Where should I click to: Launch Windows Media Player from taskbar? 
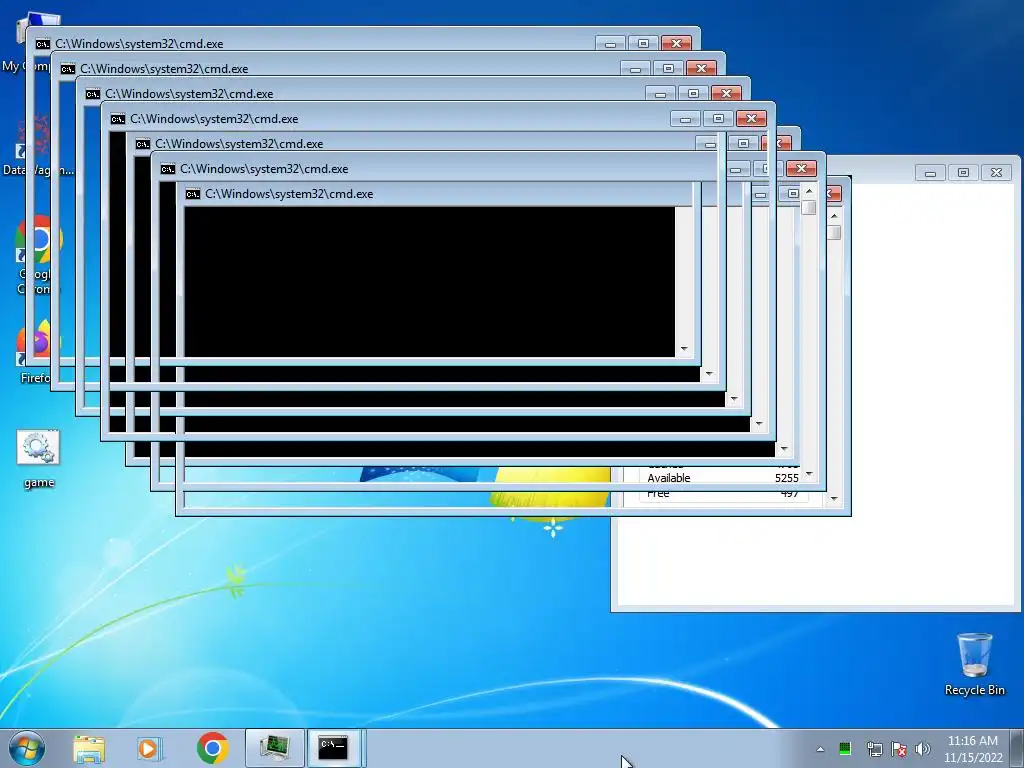coord(149,748)
